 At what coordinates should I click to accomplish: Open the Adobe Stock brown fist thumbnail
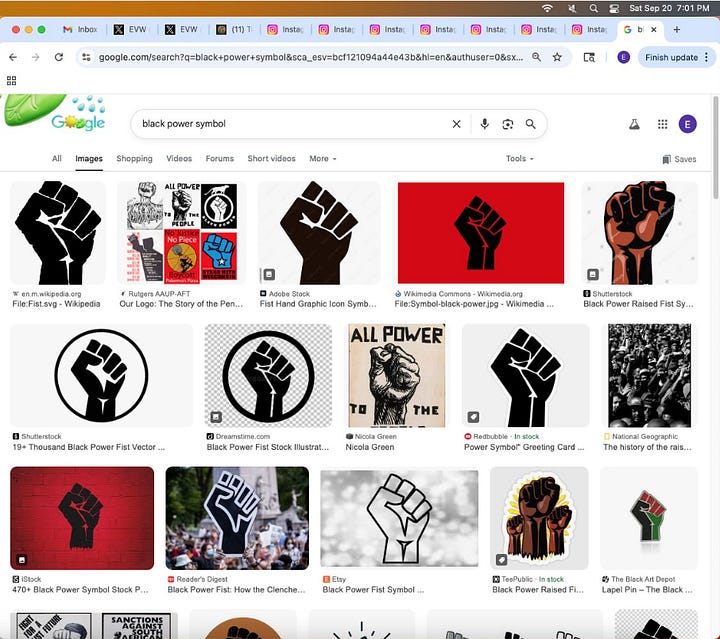pos(319,233)
